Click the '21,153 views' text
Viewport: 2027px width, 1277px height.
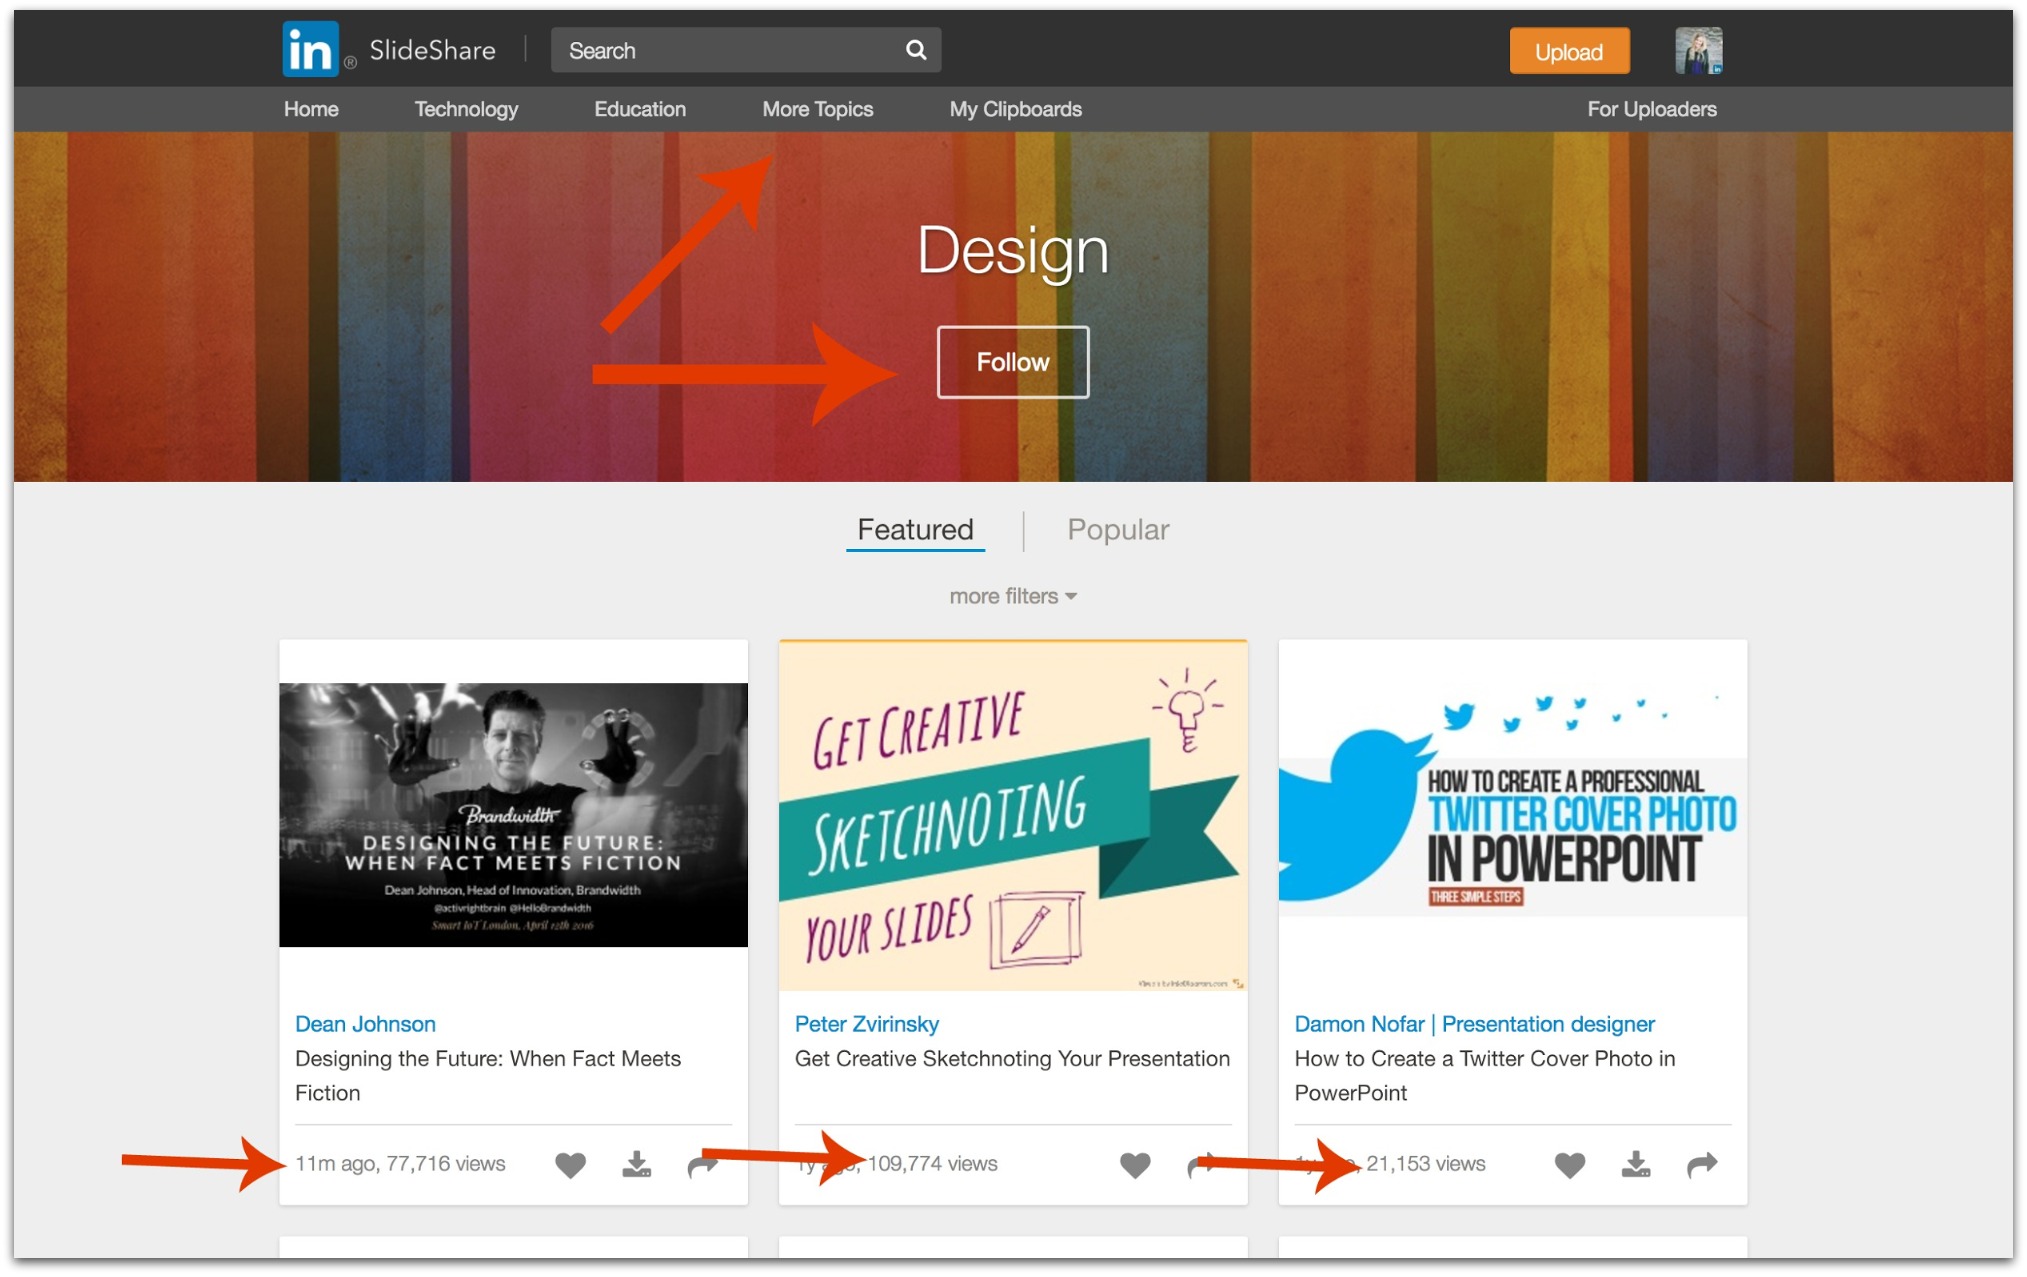point(1425,1164)
